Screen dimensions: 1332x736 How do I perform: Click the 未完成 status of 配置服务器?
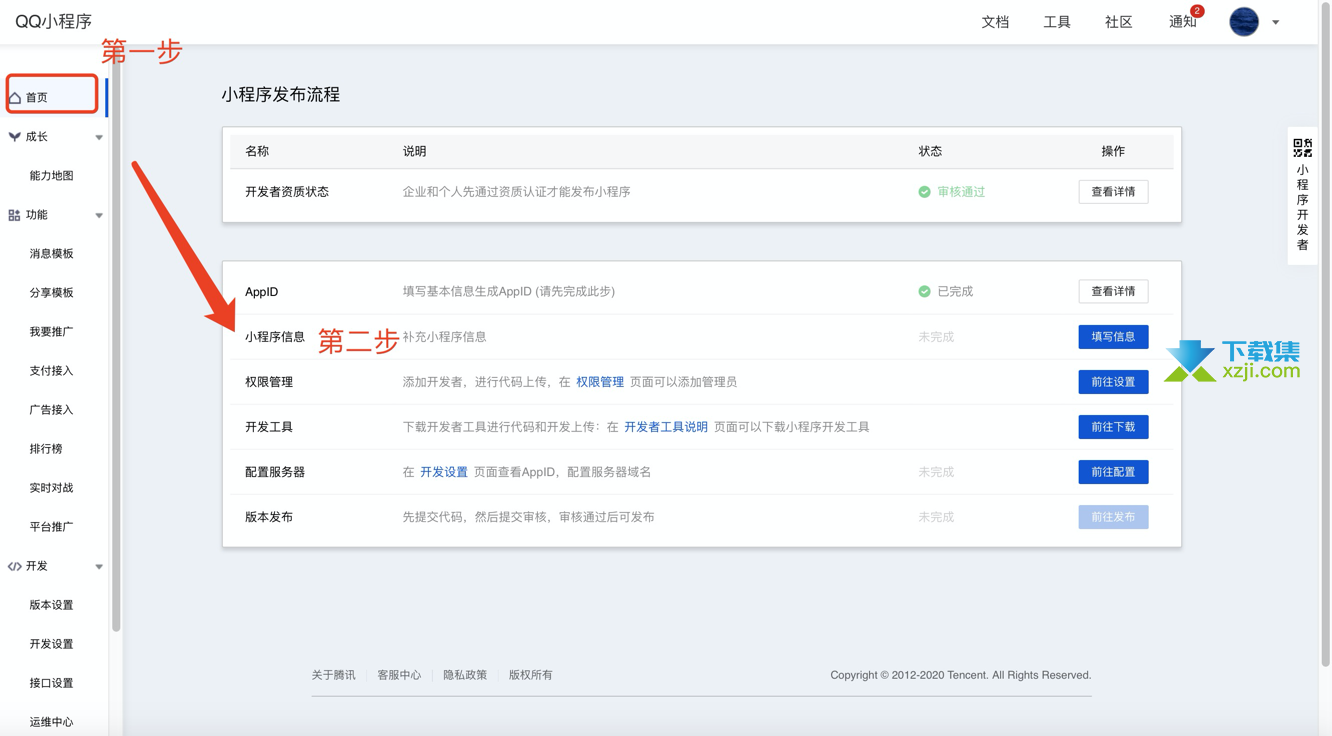[936, 472]
